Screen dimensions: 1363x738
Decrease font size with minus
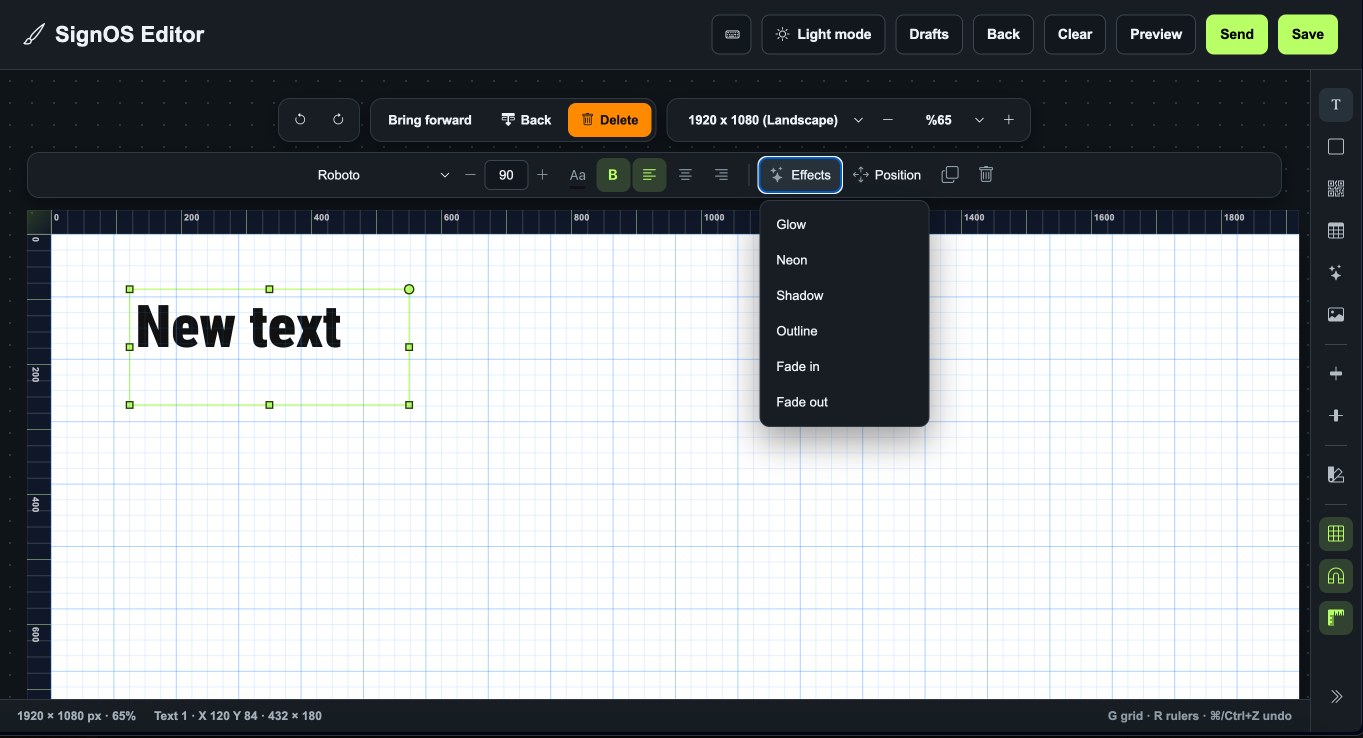click(x=471, y=175)
